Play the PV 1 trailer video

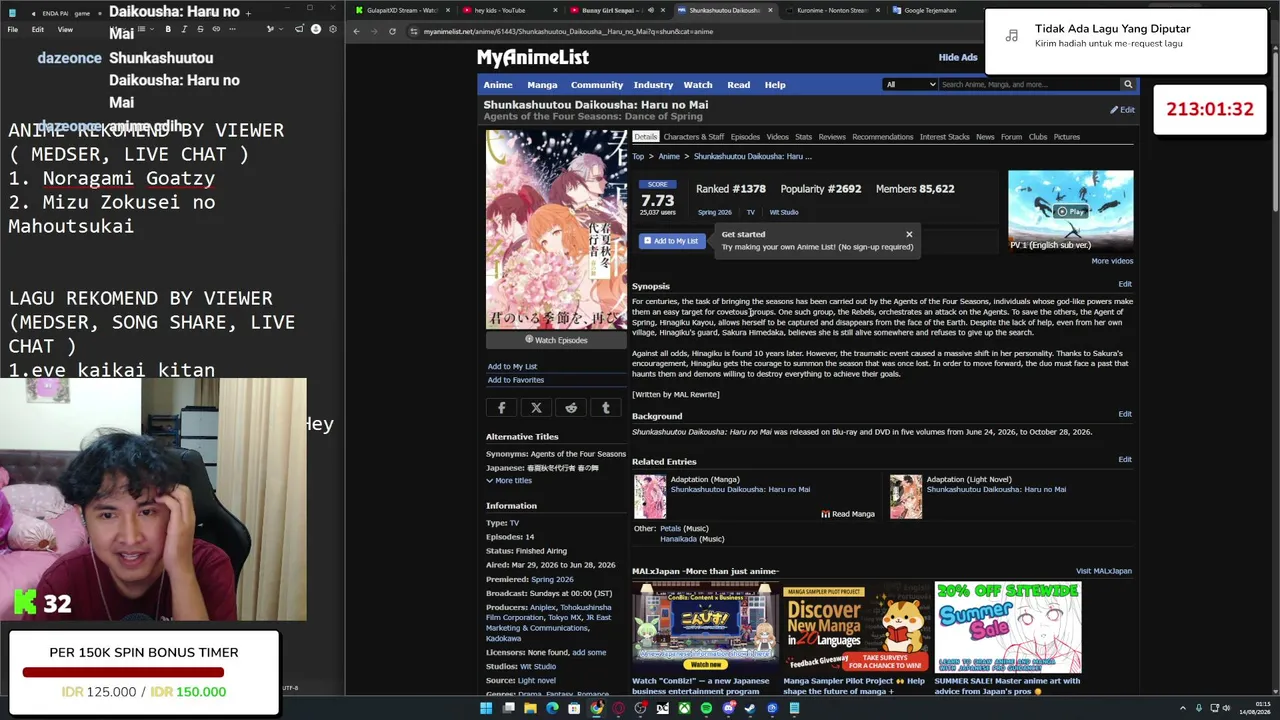(1070, 210)
